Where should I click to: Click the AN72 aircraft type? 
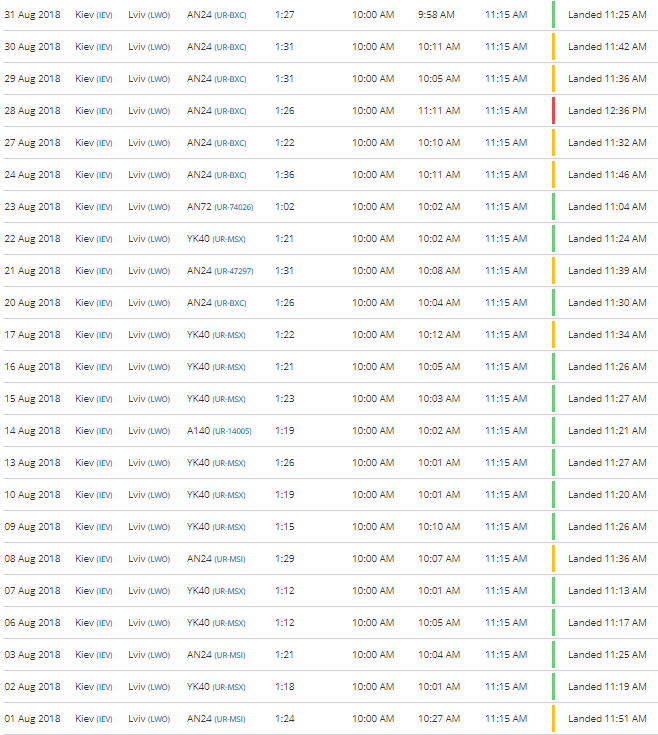pyautogui.click(x=199, y=207)
